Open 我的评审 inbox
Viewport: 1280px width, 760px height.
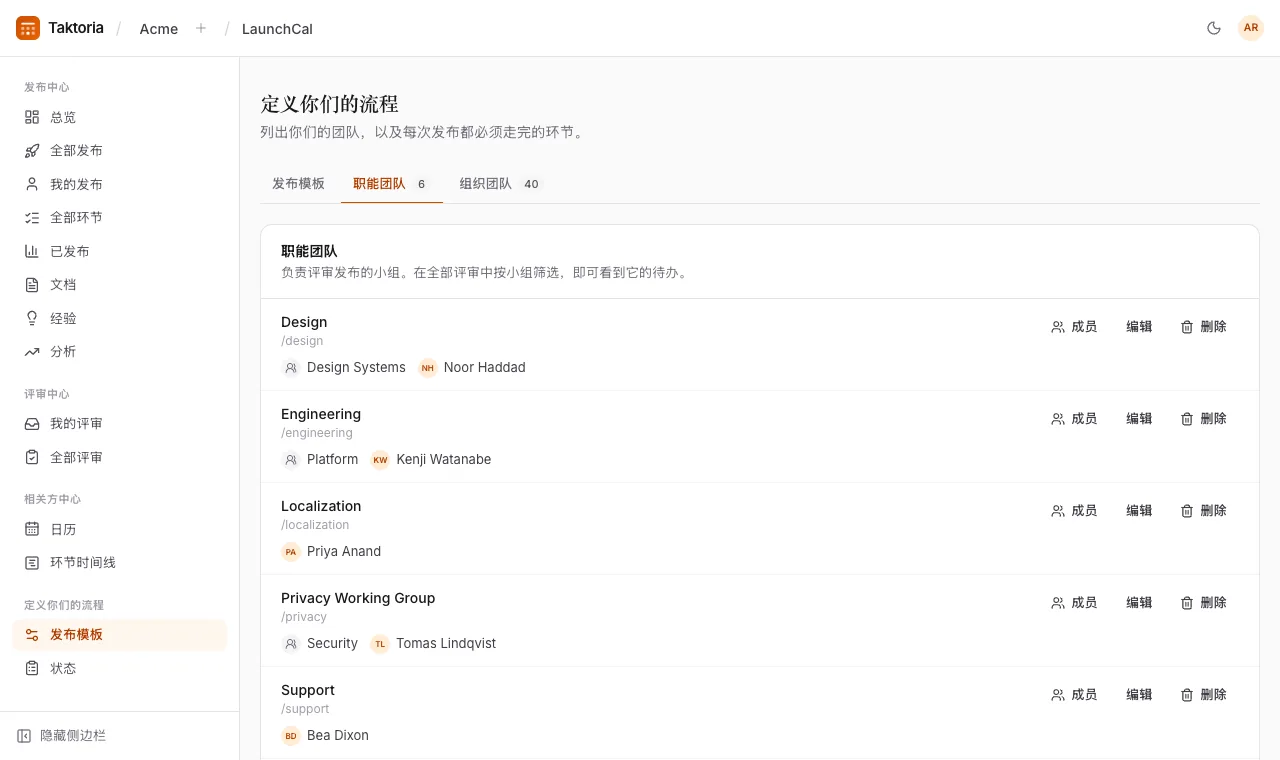pyautogui.click(x=120, y=424)
